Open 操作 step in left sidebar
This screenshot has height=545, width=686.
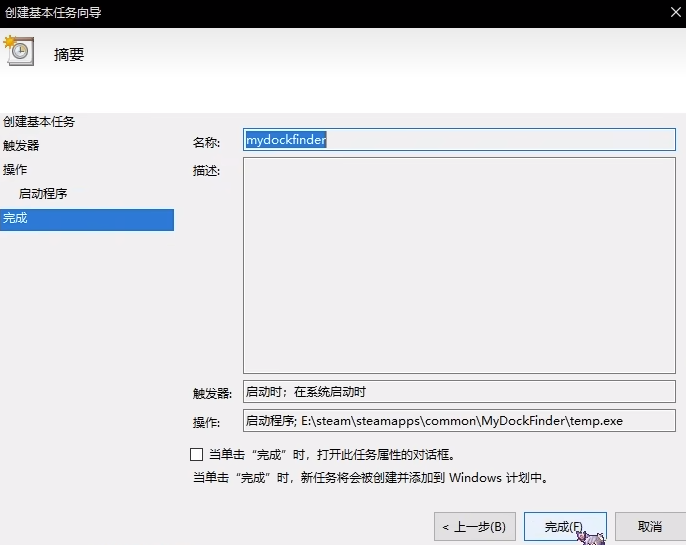tap(15, 170)
